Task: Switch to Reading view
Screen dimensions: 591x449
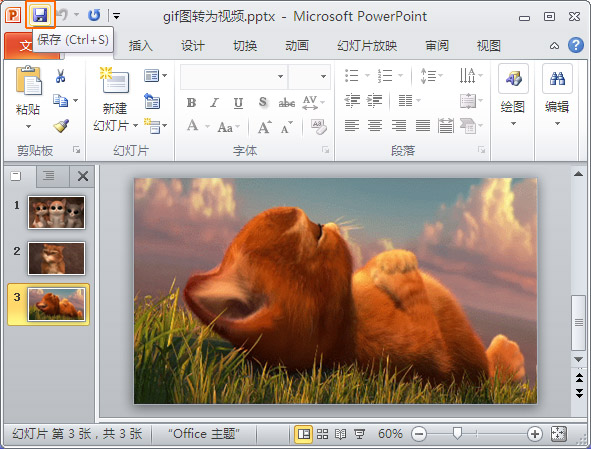Action: [x=340, y=434]
